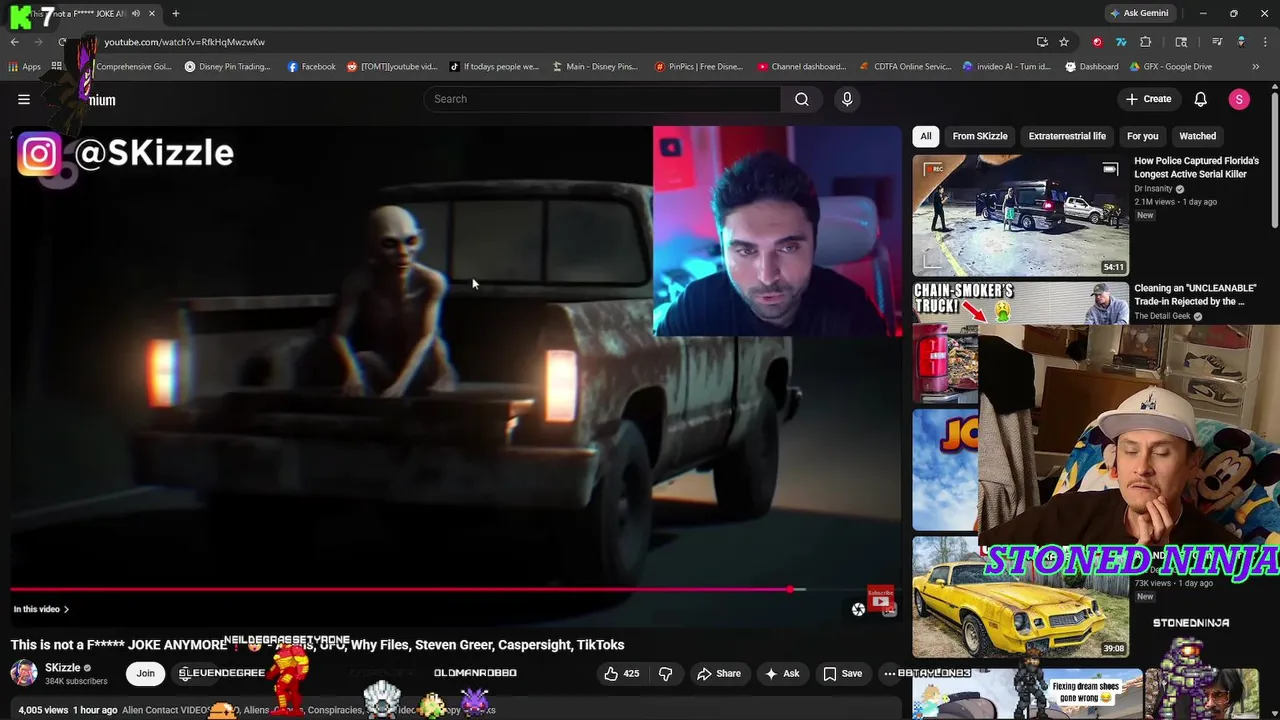Open the notifications bell

1200,99
